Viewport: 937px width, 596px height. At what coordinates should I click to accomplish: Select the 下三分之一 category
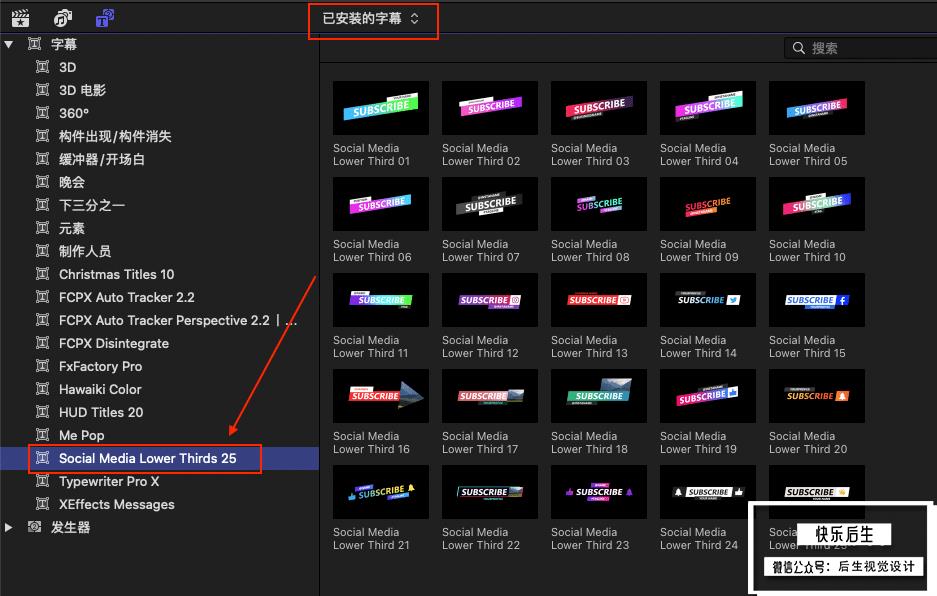tap(92, 205)
